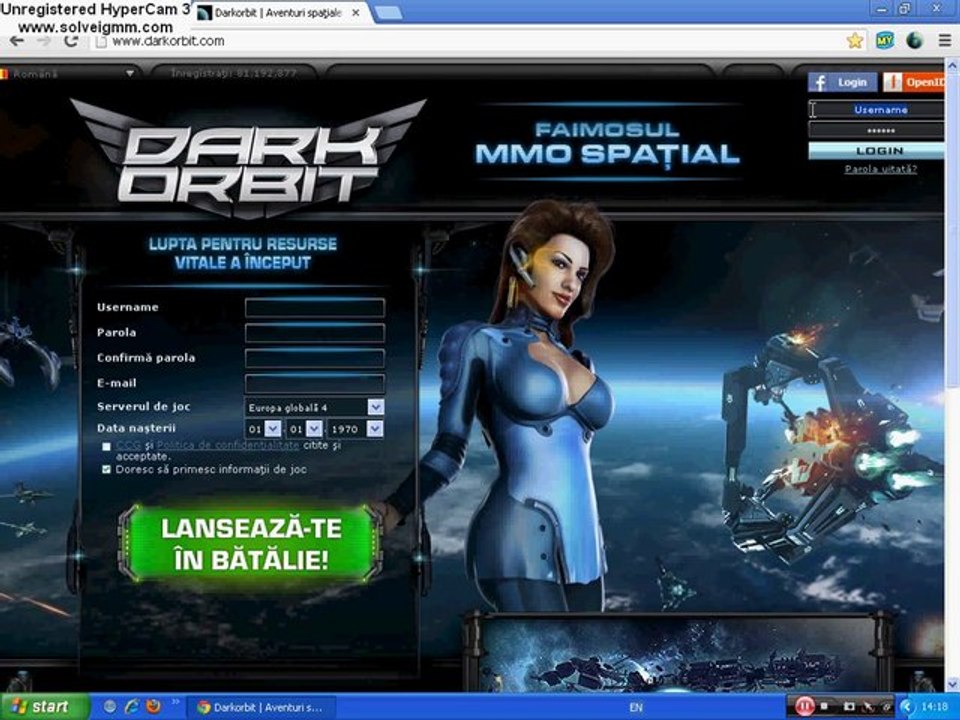The image size is (960, 720).
Task: Click the show desktop quick launch icon
Action: 110,707
